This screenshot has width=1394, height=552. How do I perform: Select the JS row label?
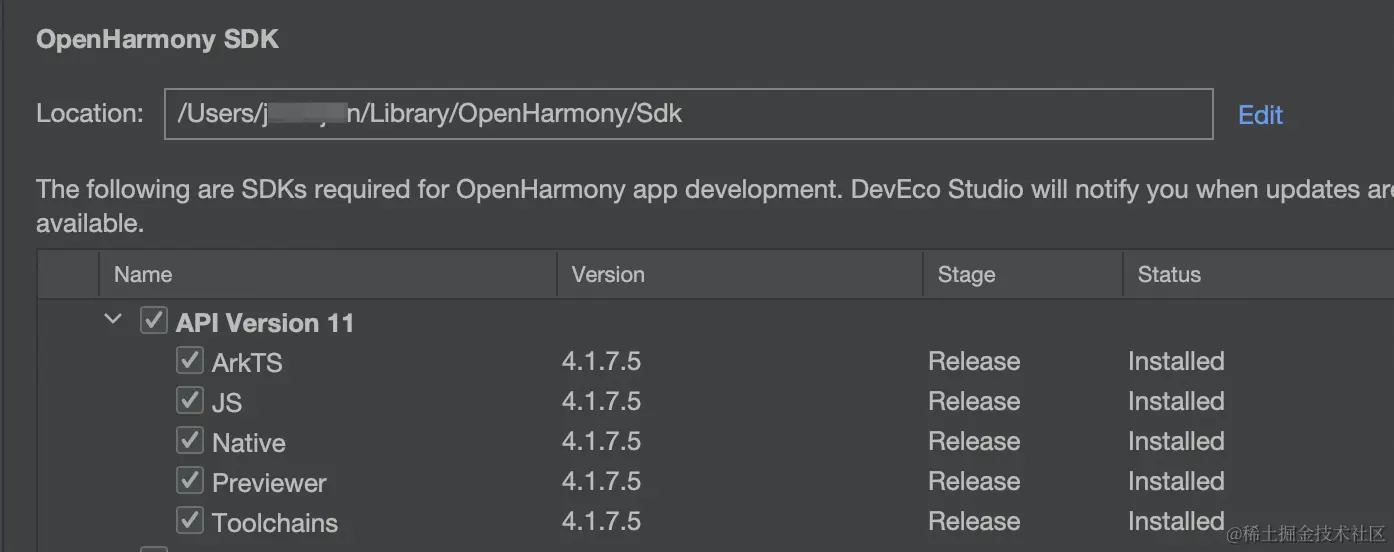(227, 402)
